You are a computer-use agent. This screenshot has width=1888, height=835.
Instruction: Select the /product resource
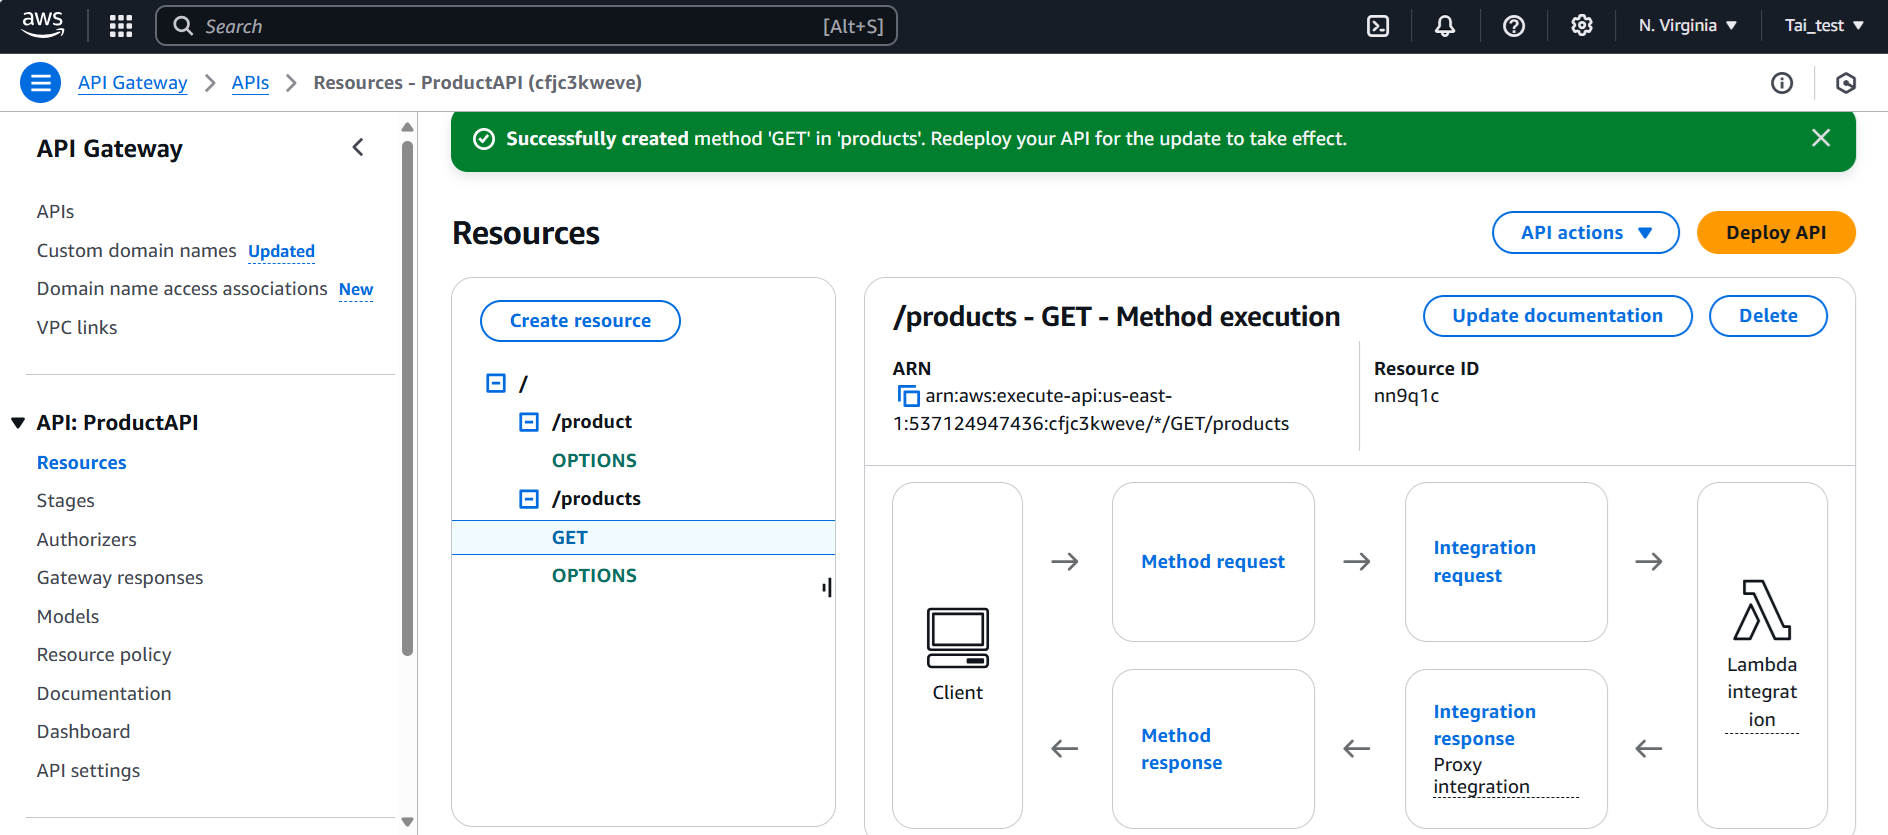(x=592, y=422)
